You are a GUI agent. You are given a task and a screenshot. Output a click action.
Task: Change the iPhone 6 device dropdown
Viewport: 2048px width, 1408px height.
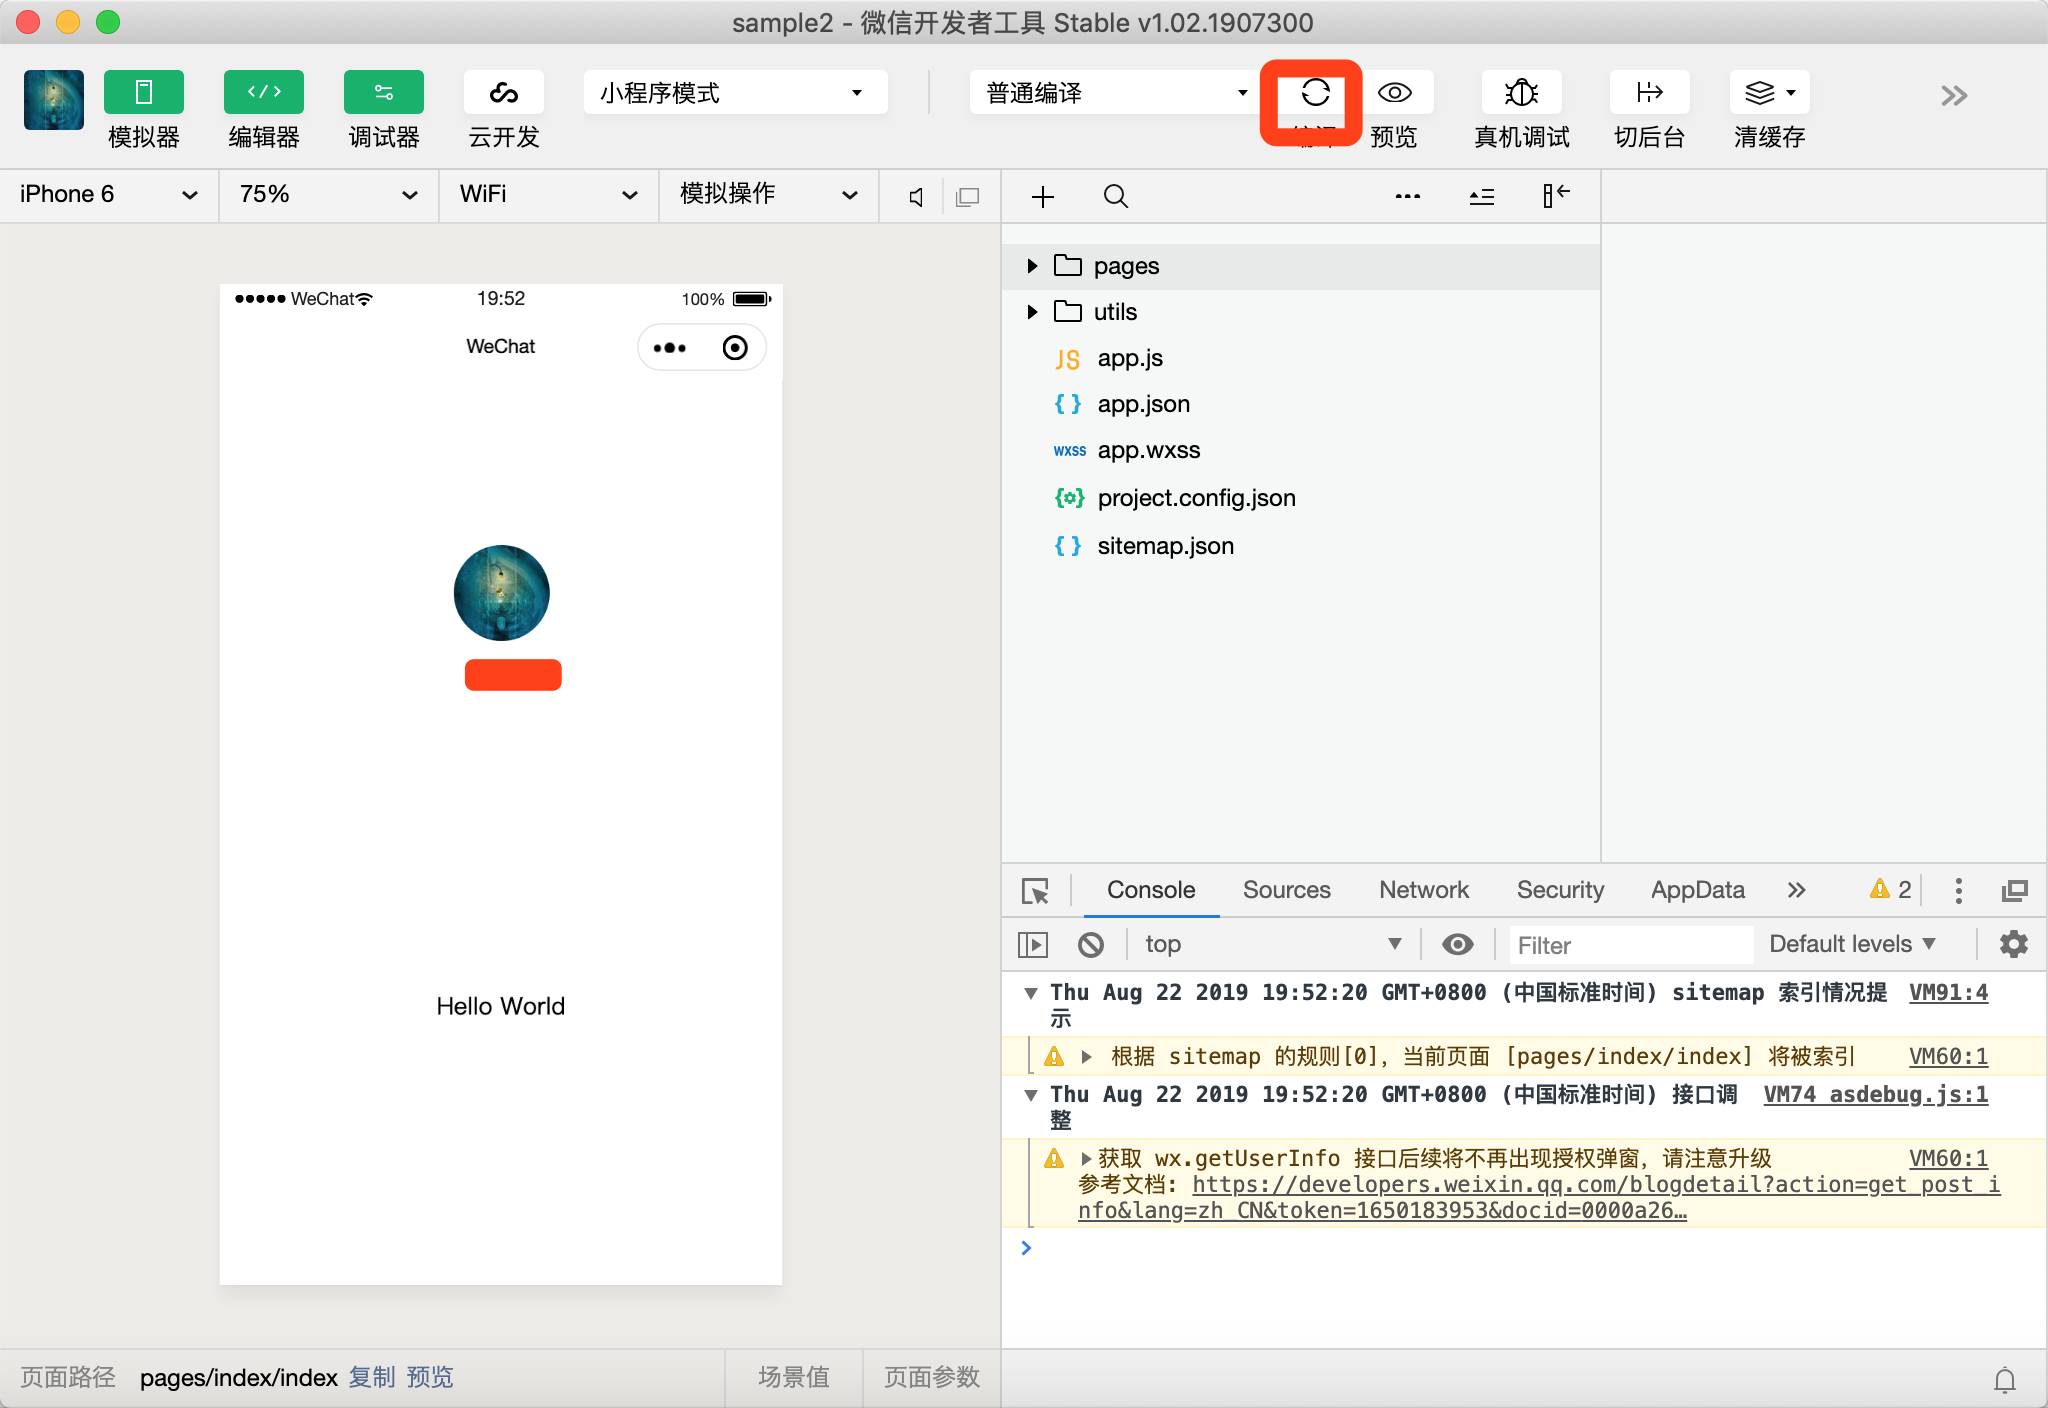(x=109, y=195)
